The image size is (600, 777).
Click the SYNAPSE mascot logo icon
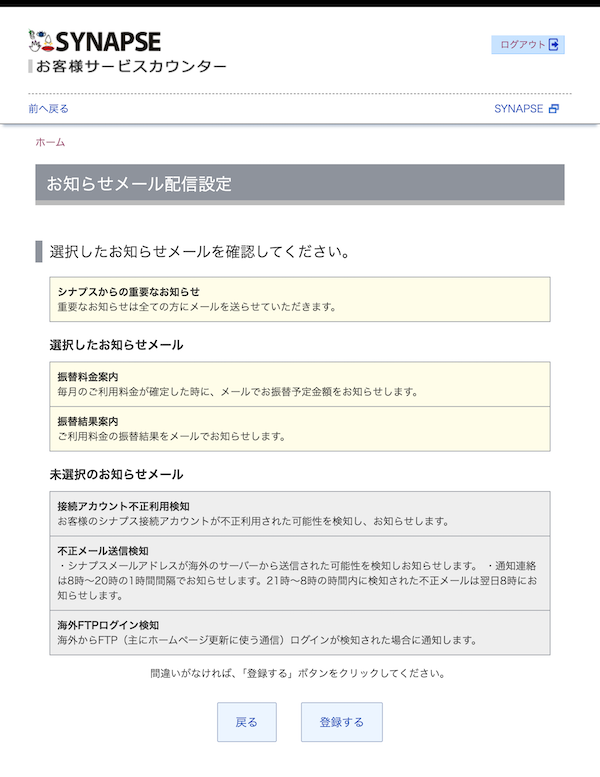point(41,41)
